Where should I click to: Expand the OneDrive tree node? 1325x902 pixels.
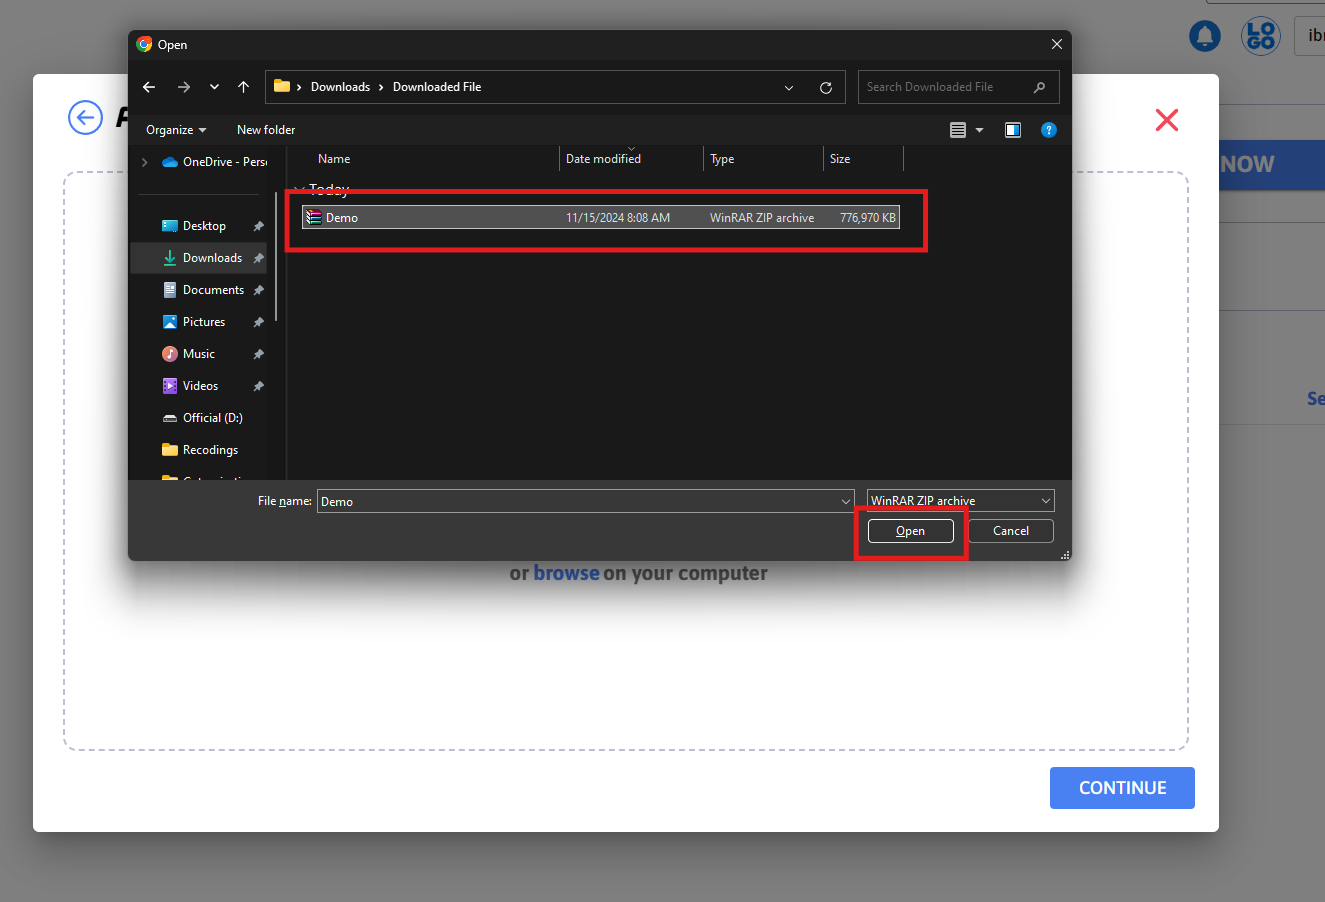click(x=145, y=162)
